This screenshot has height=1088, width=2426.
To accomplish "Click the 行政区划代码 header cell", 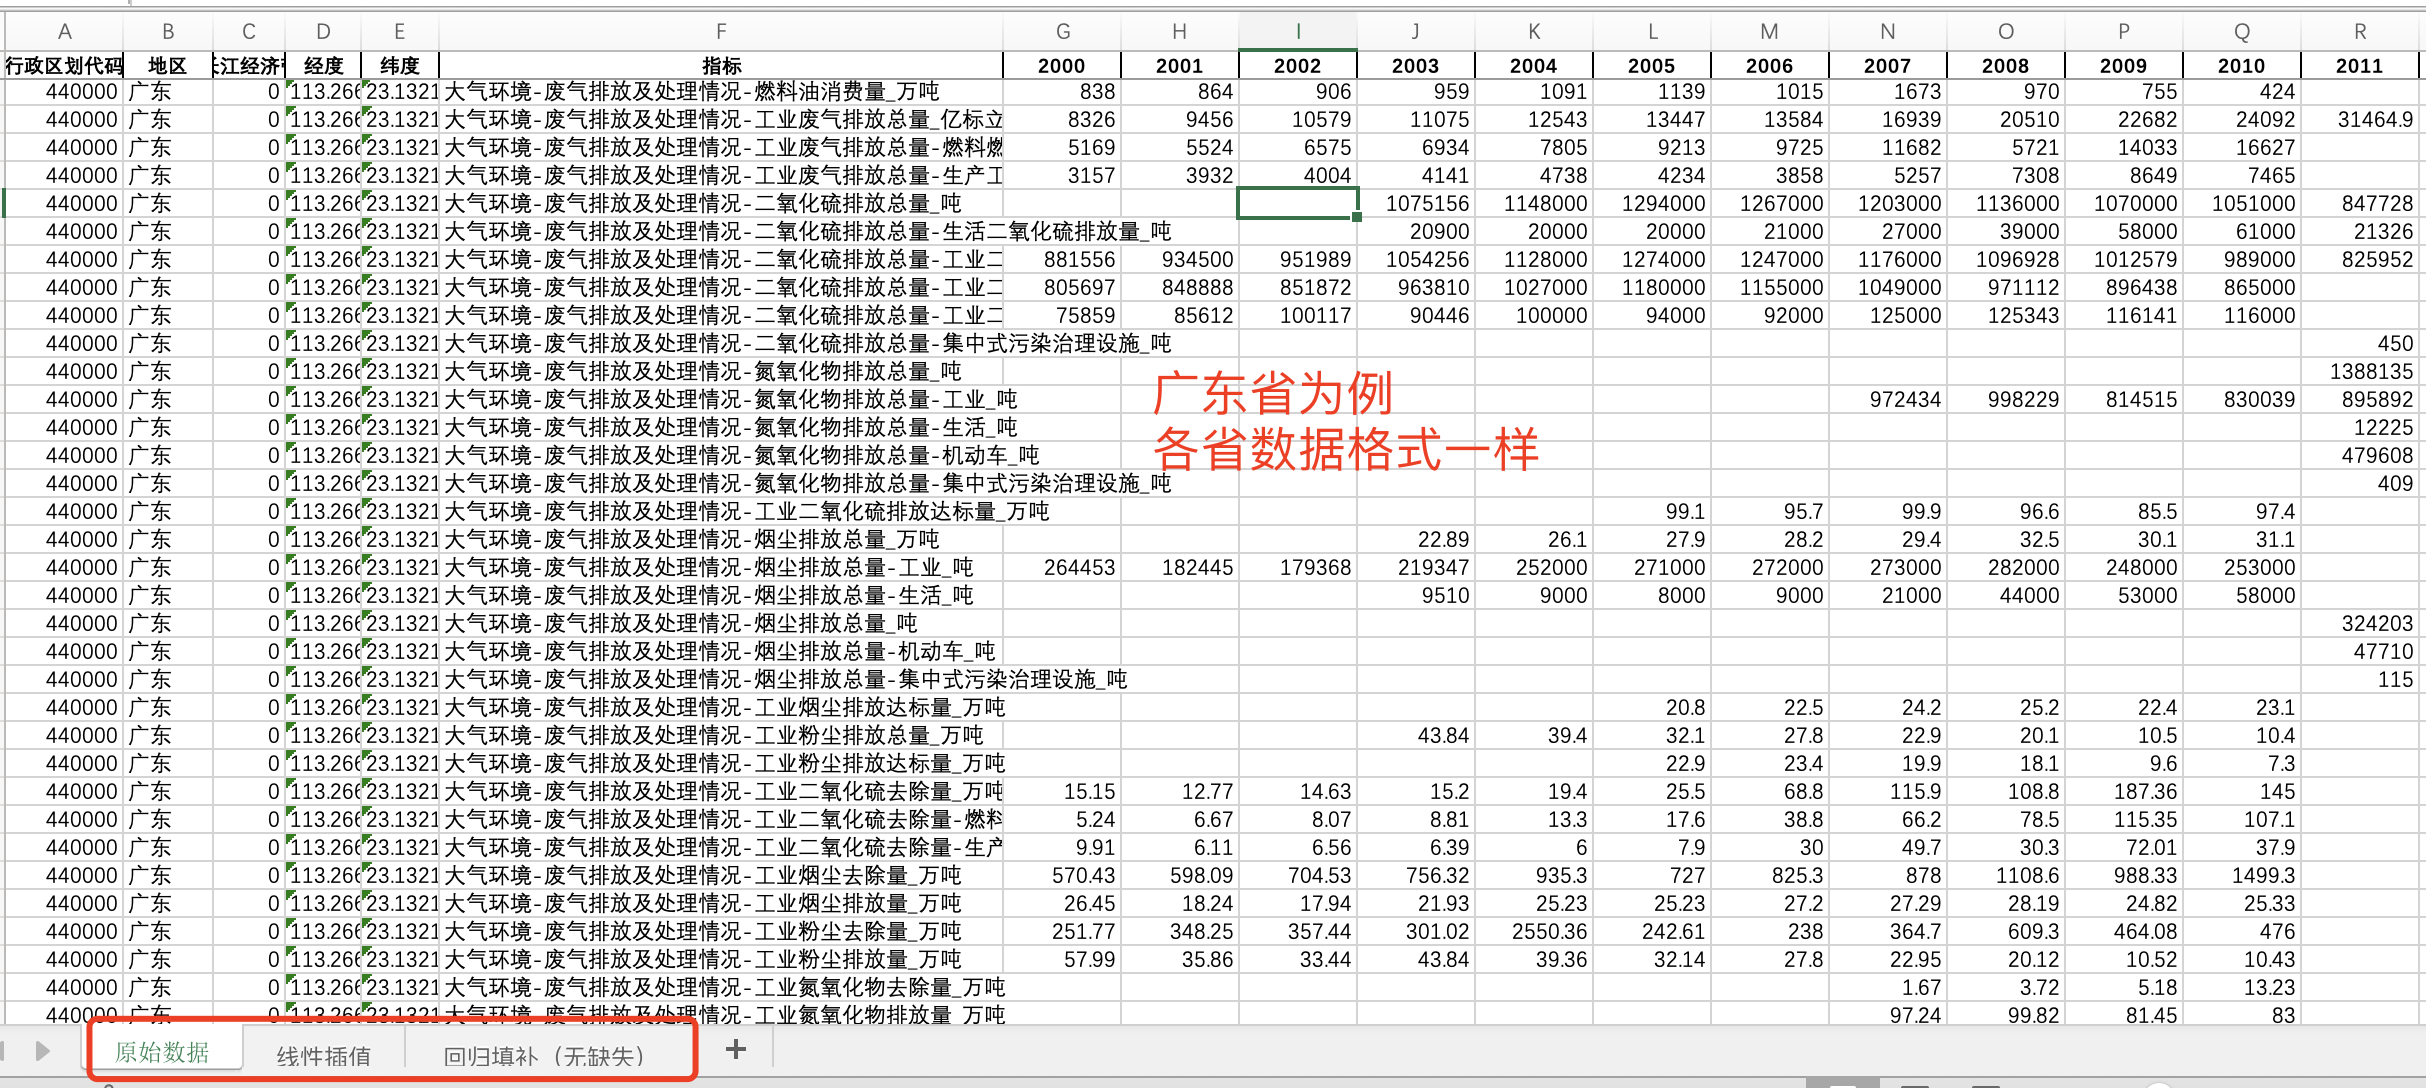I will pyautogui.click(x=65, y=65).
